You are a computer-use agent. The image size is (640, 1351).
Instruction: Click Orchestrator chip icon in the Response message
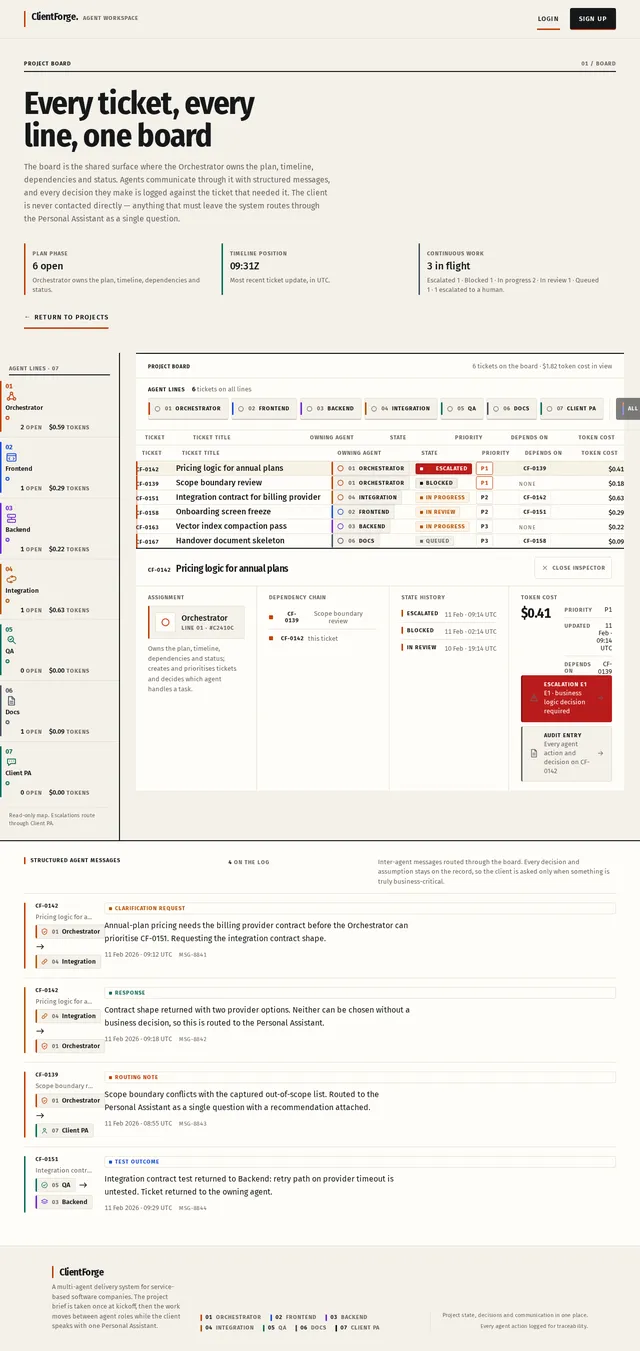pyautogui.click(x=45, y=1046)
